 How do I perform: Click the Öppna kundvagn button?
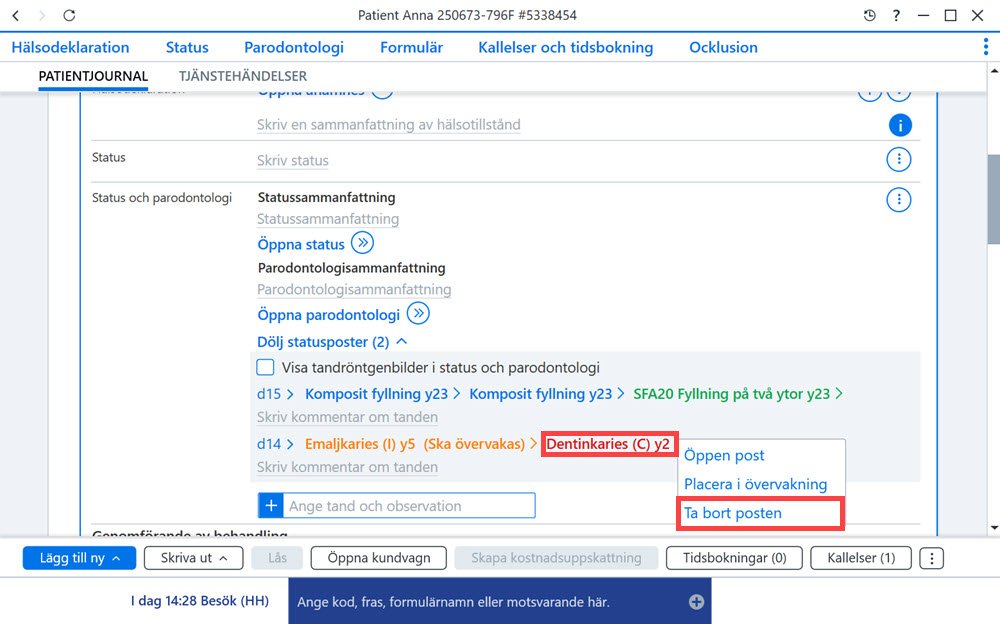point(379,558)
